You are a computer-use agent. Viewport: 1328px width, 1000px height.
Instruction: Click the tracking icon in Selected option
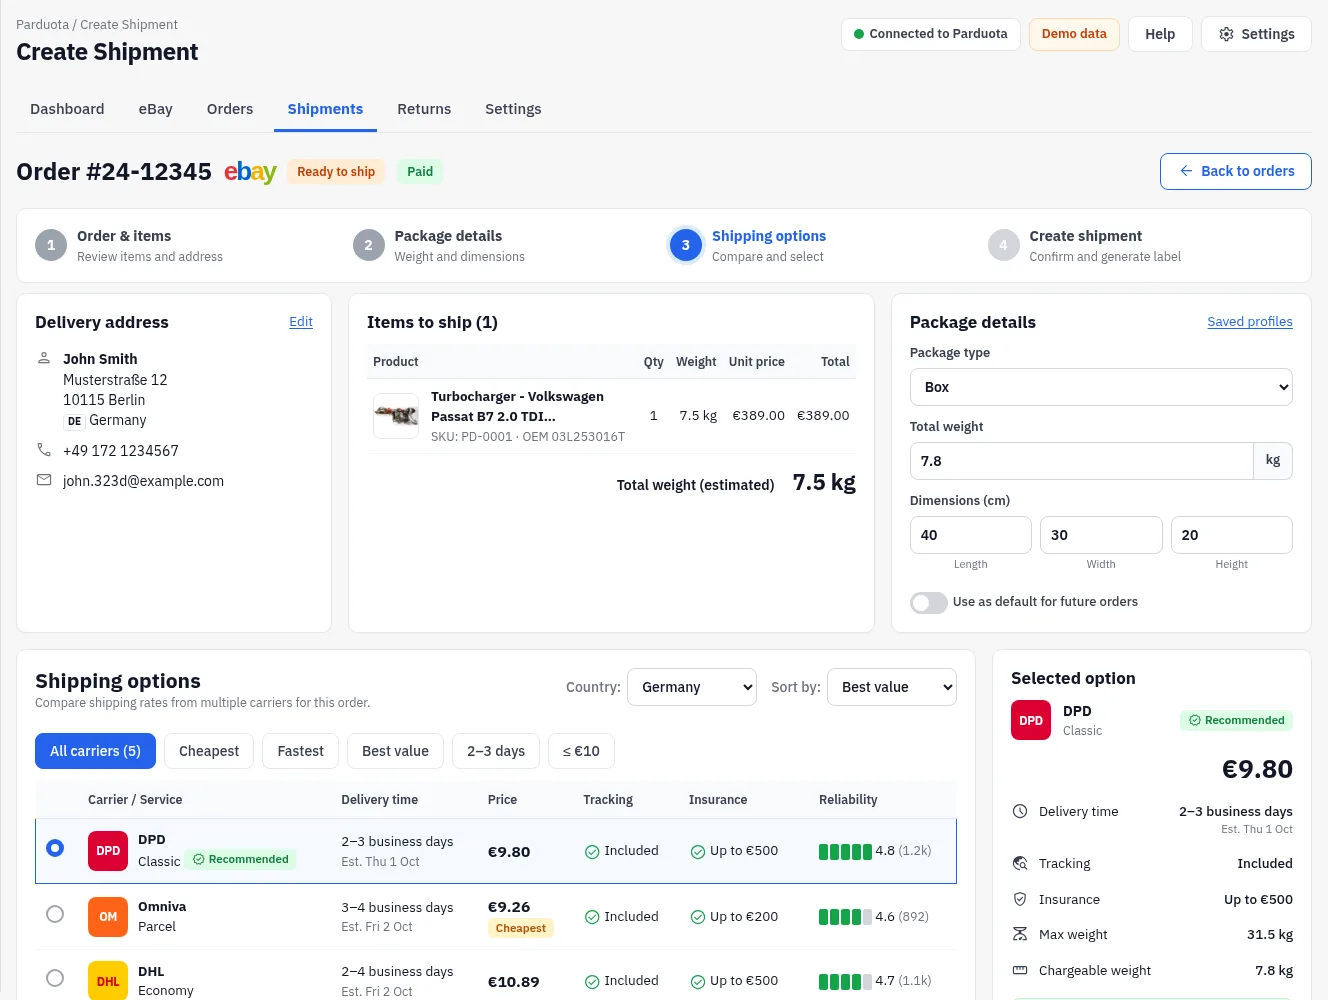tap(1020, 863)
